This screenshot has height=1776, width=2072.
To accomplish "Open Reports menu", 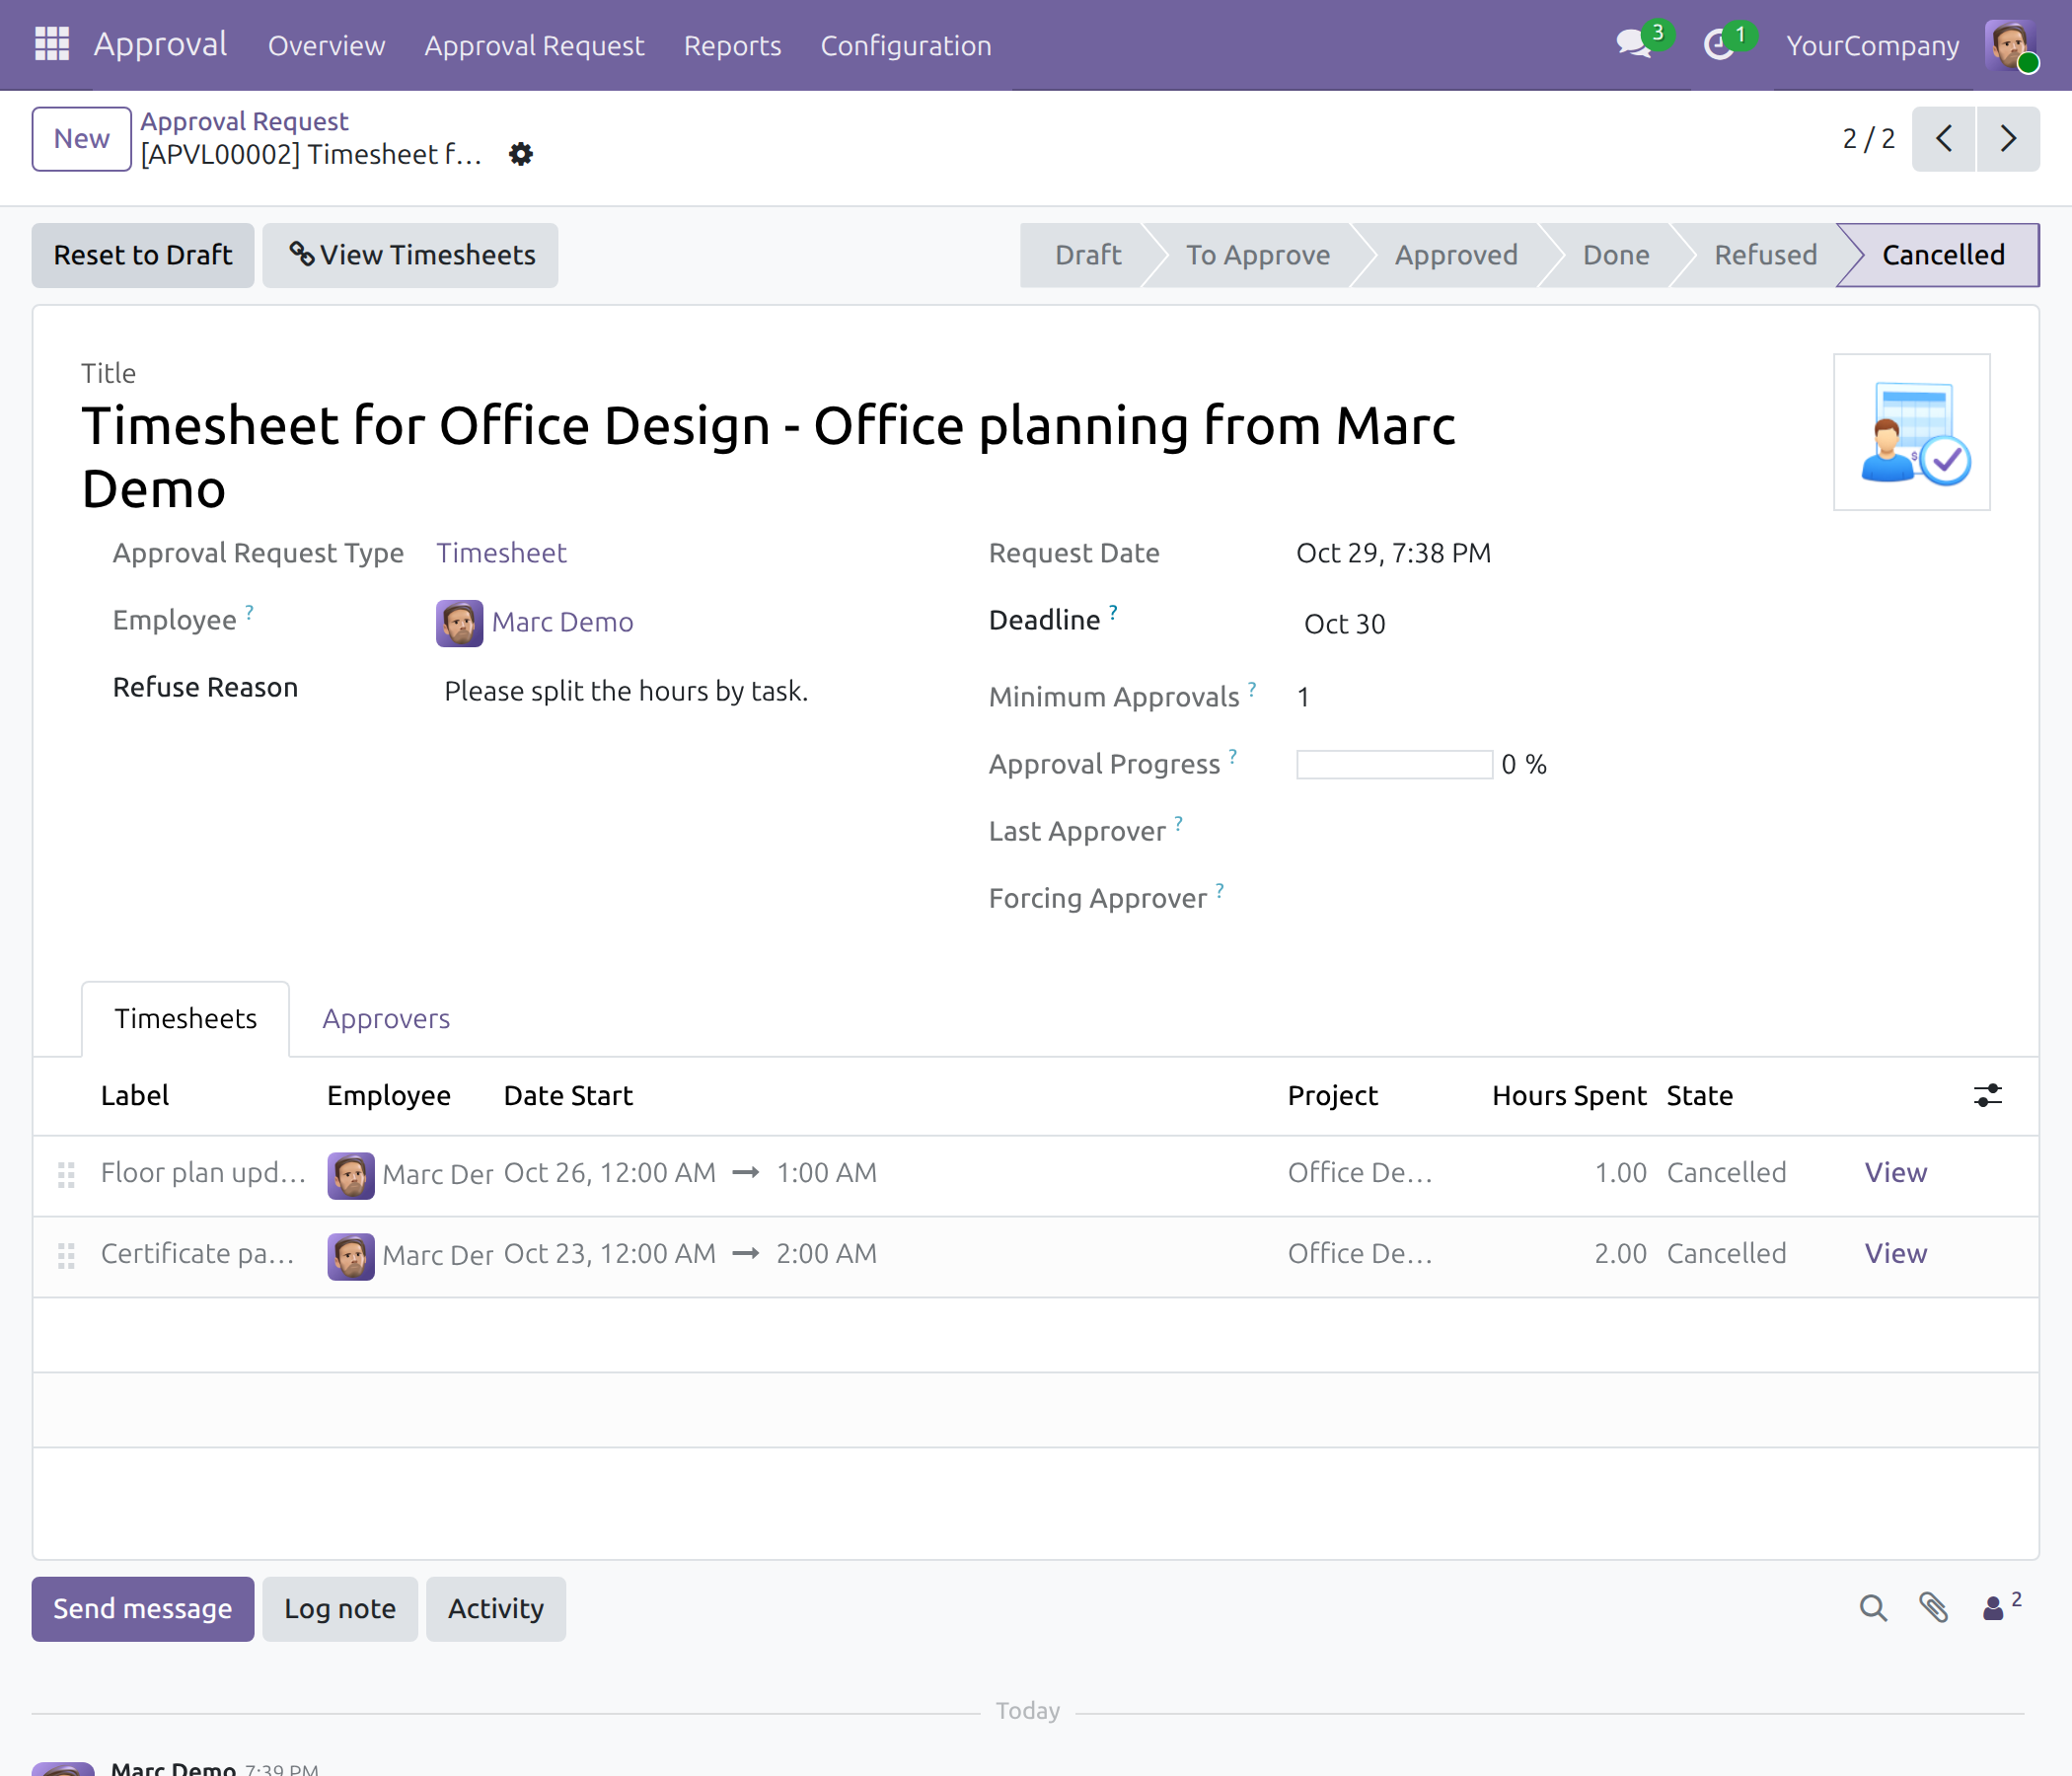I will [732, 45].
